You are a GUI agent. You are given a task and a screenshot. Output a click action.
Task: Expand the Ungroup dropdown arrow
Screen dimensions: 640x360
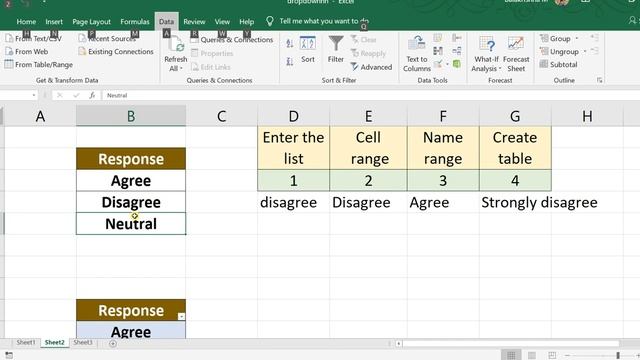pyautogui.click(x=585, y=51)
